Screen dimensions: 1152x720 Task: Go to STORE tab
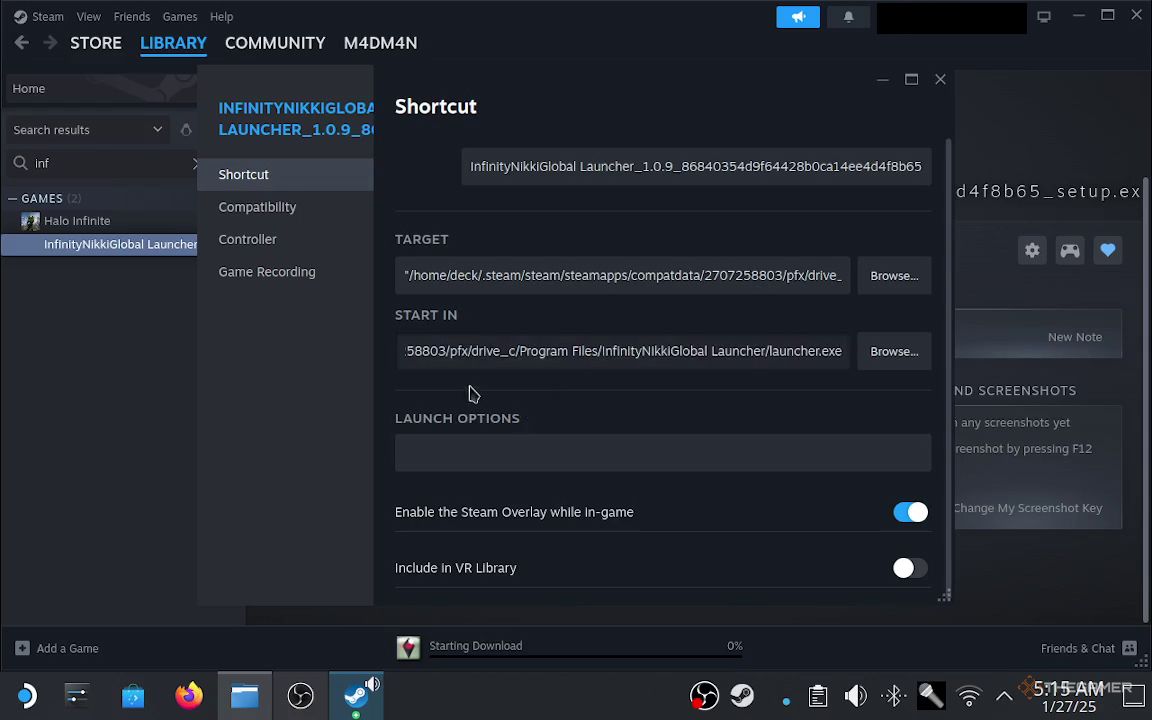(96, 43)
